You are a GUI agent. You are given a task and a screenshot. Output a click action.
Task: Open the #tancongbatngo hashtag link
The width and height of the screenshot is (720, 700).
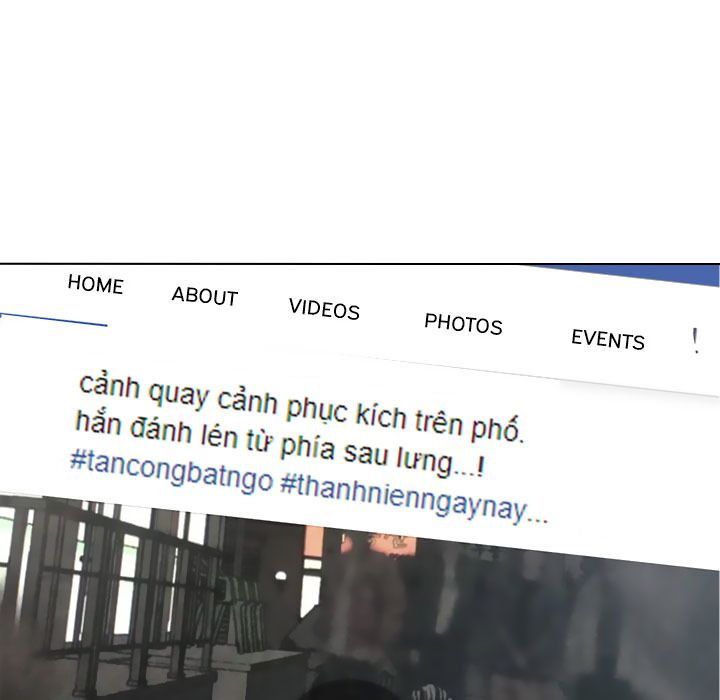click(171, 472)
